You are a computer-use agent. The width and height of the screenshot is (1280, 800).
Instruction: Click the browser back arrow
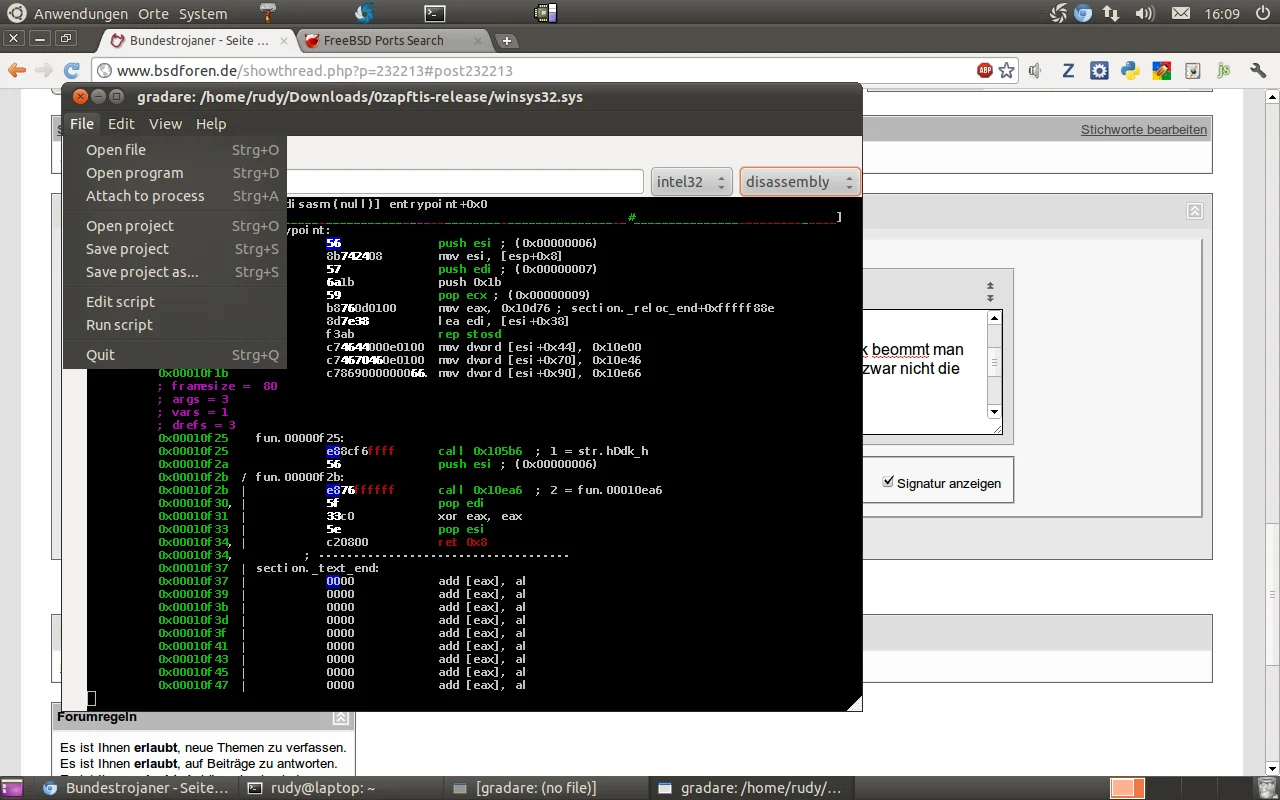(17, 70)
